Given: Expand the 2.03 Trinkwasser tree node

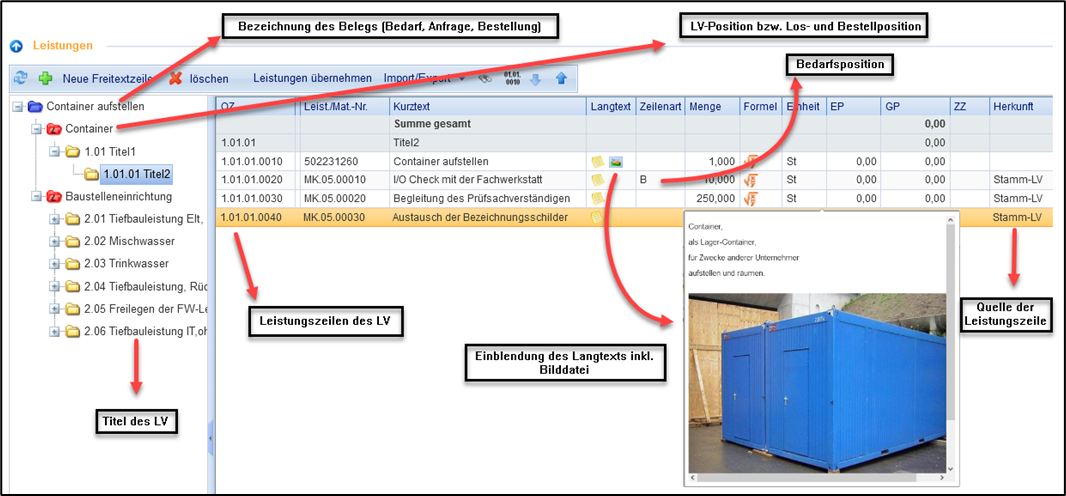Looking at the screenshot, I should (54, 264).
